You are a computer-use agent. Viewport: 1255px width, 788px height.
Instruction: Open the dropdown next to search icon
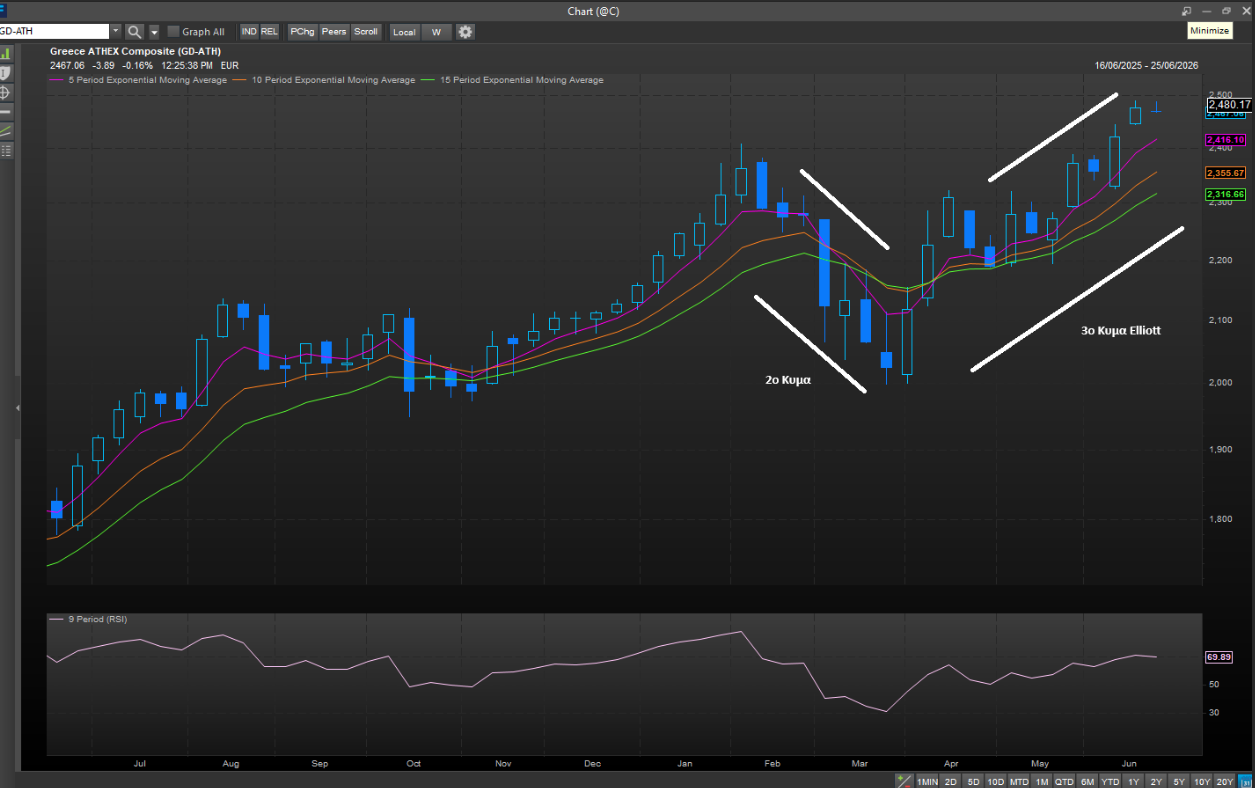tap(154, 32)
